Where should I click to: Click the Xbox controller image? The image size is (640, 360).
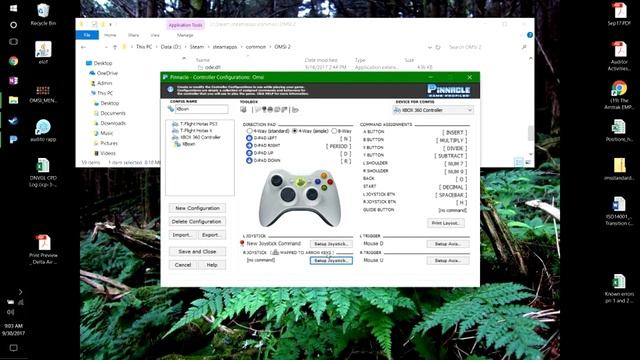tap(300, 198)
